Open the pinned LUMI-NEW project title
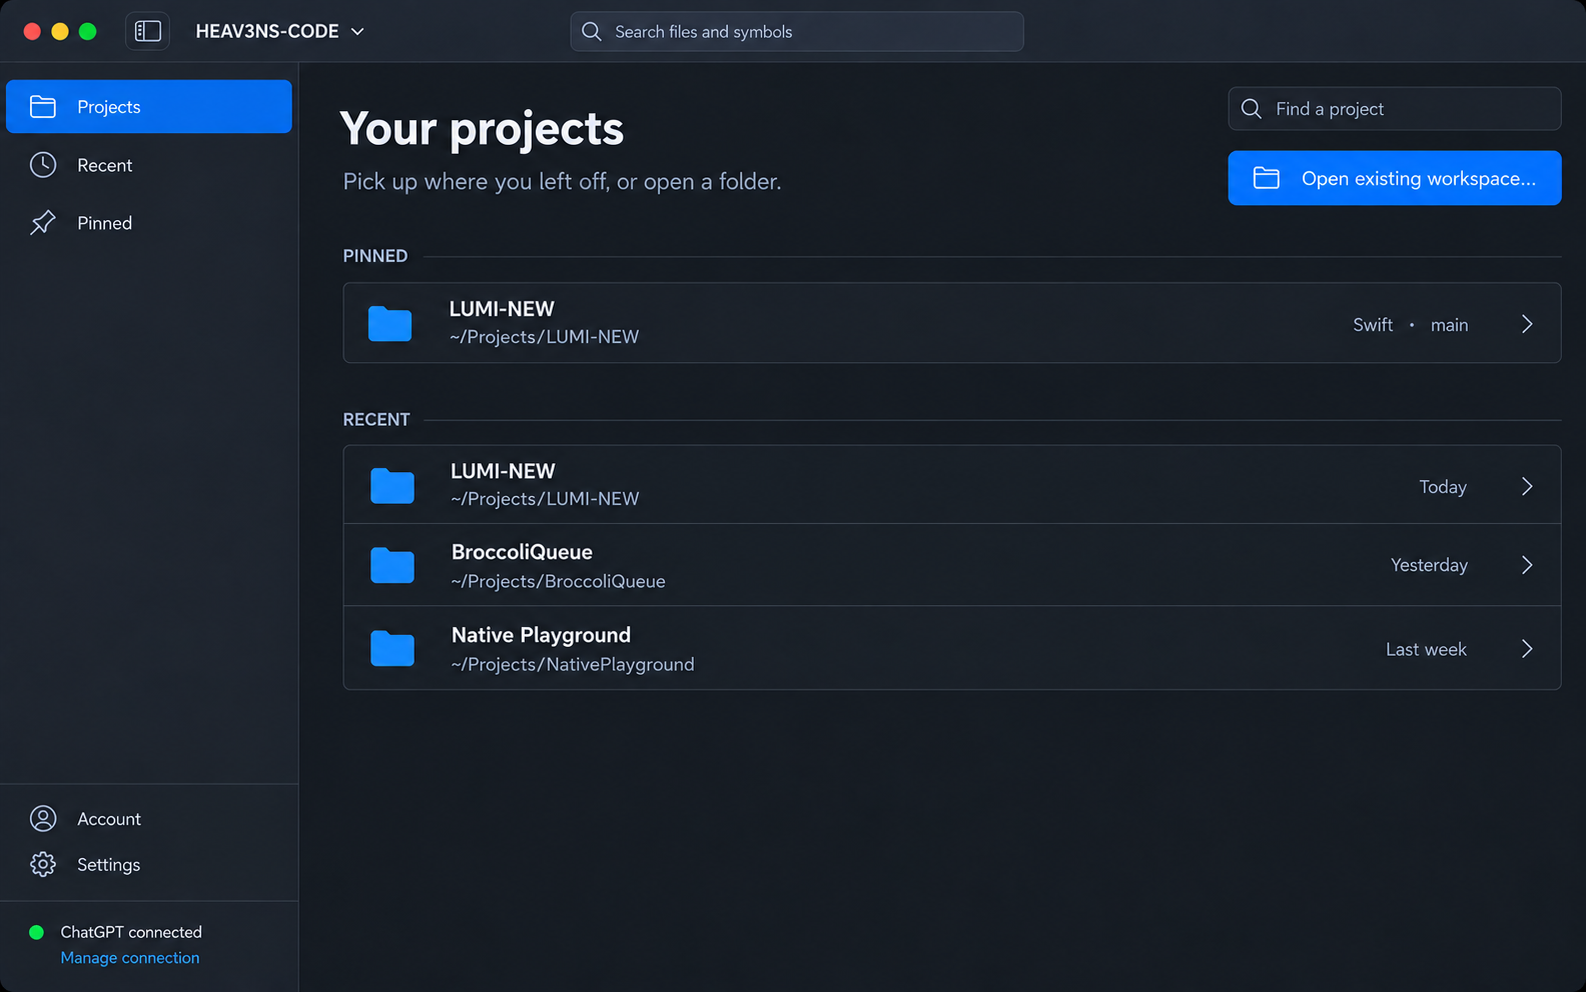 (x=501, y=309)
